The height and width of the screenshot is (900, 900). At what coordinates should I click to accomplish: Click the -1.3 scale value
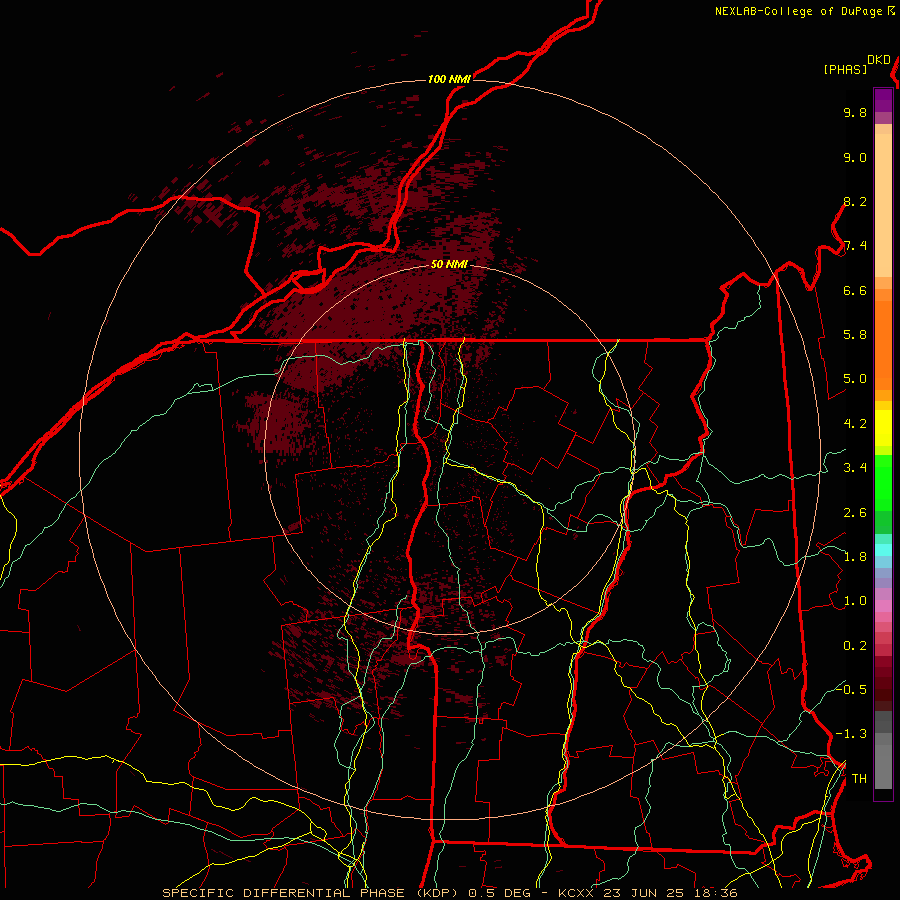click(x=851, y=734)
